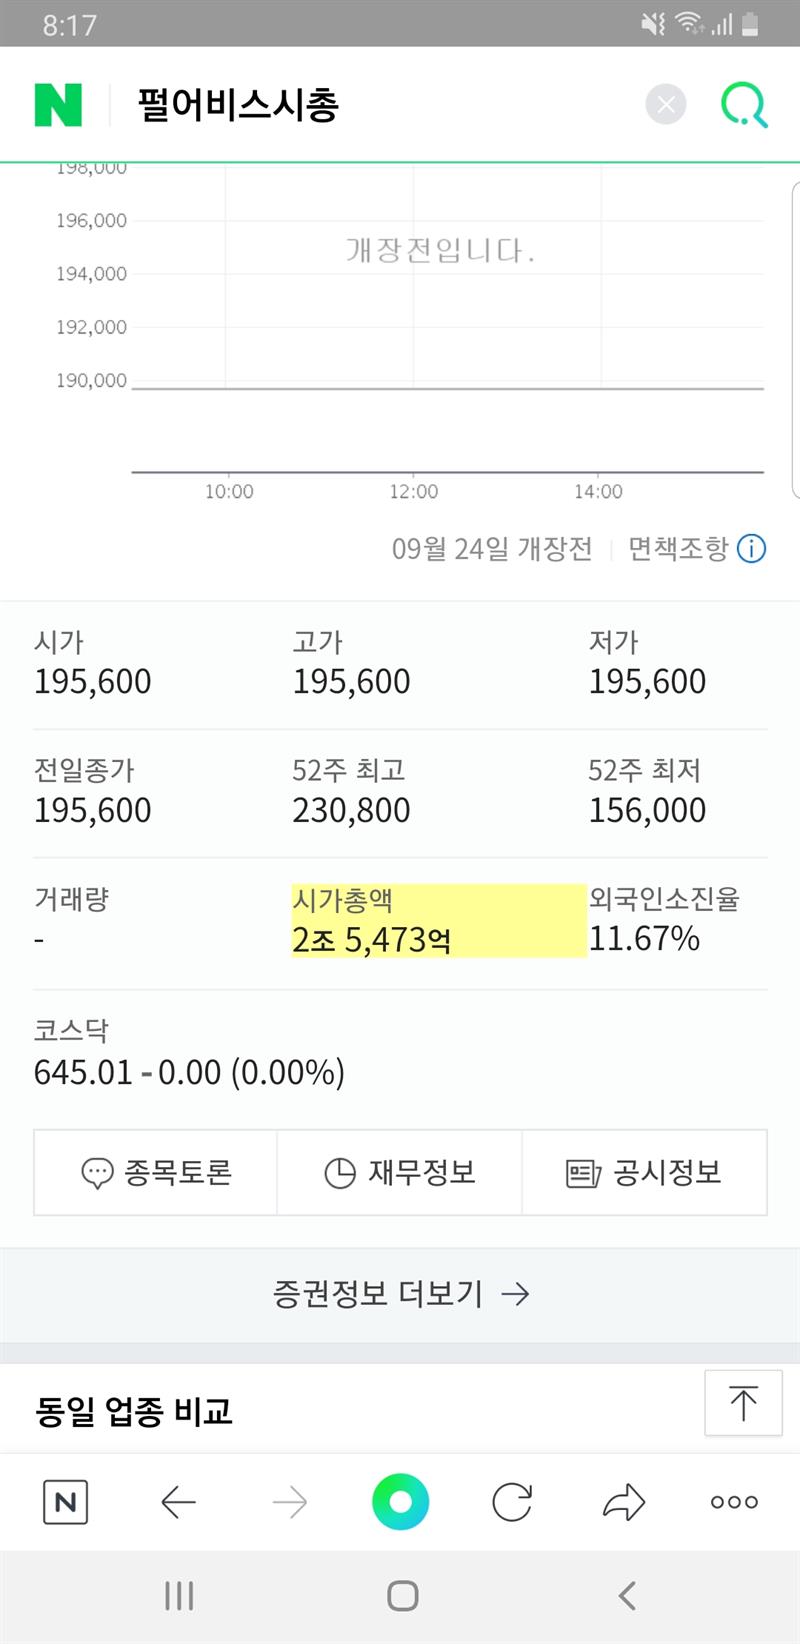Reload page with refresh icon

click(512, 1502)
